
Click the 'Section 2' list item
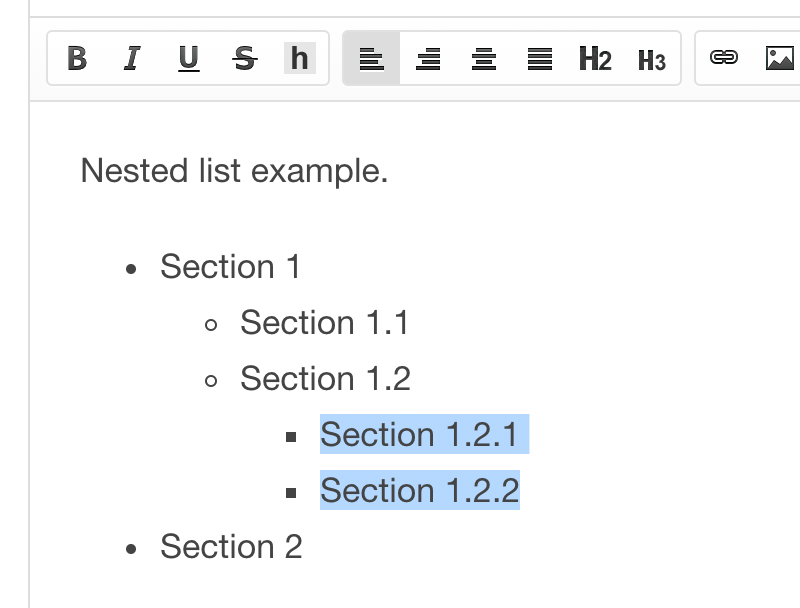[231, 547]
